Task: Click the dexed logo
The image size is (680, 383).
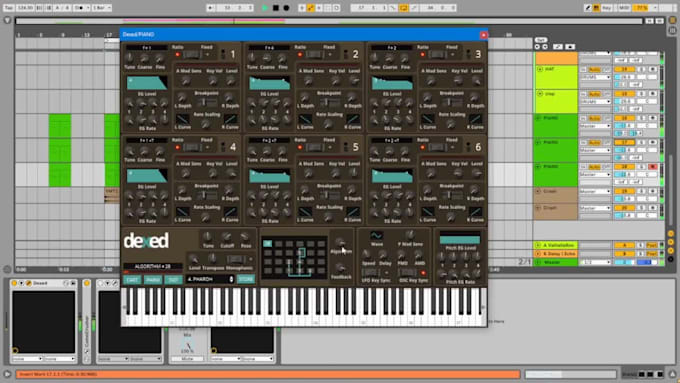Action: [x=146, y=241]
